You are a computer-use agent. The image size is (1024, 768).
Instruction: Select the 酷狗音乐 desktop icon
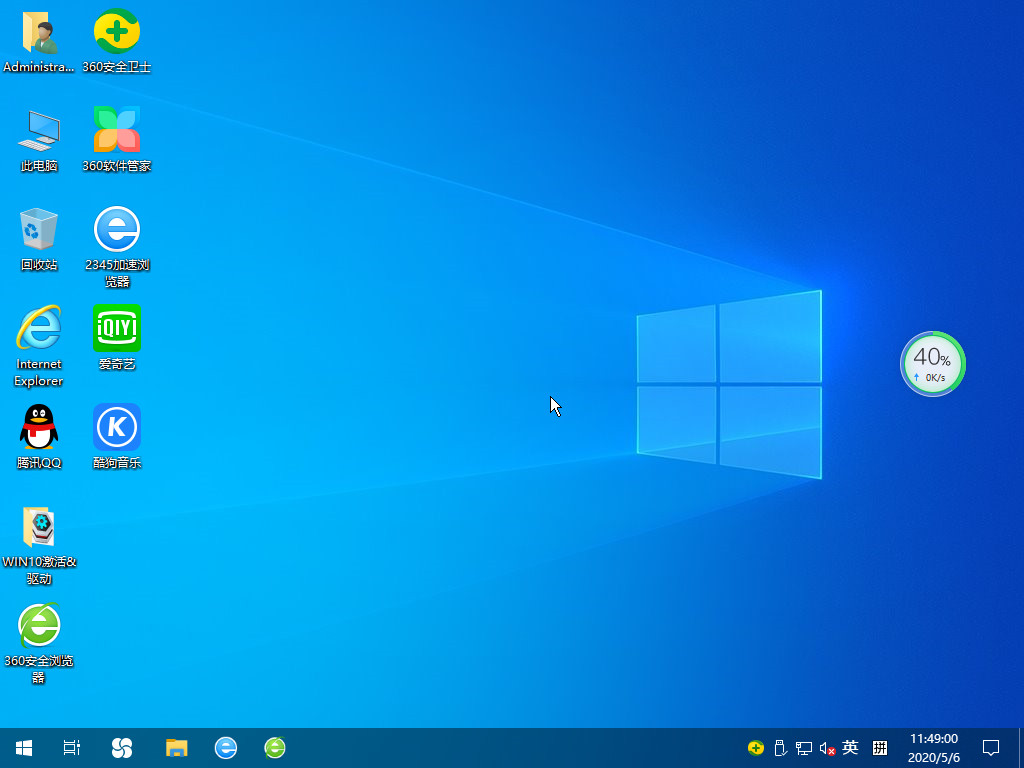tap(117, 428)
